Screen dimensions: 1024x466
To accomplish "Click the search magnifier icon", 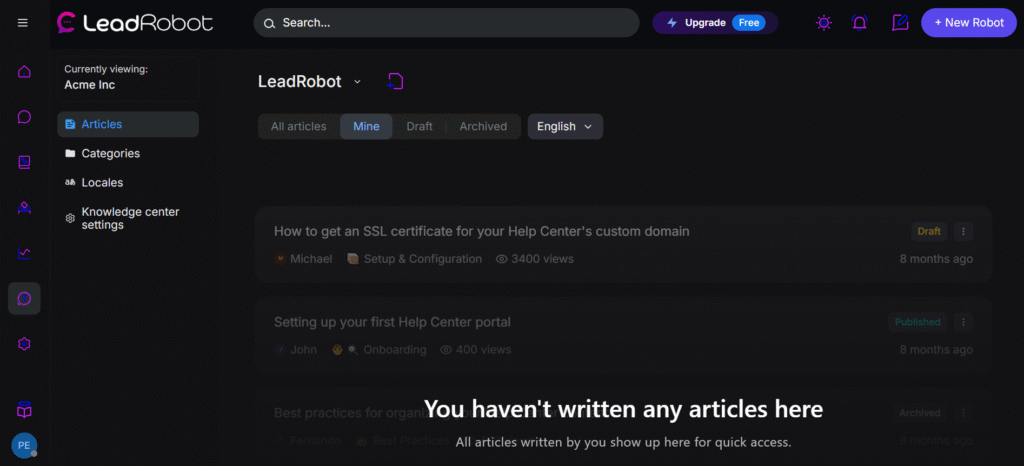I will 269,23.
